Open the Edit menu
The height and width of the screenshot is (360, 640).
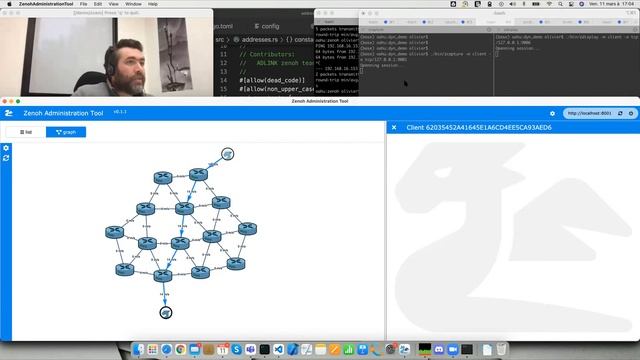coord(98,4)
